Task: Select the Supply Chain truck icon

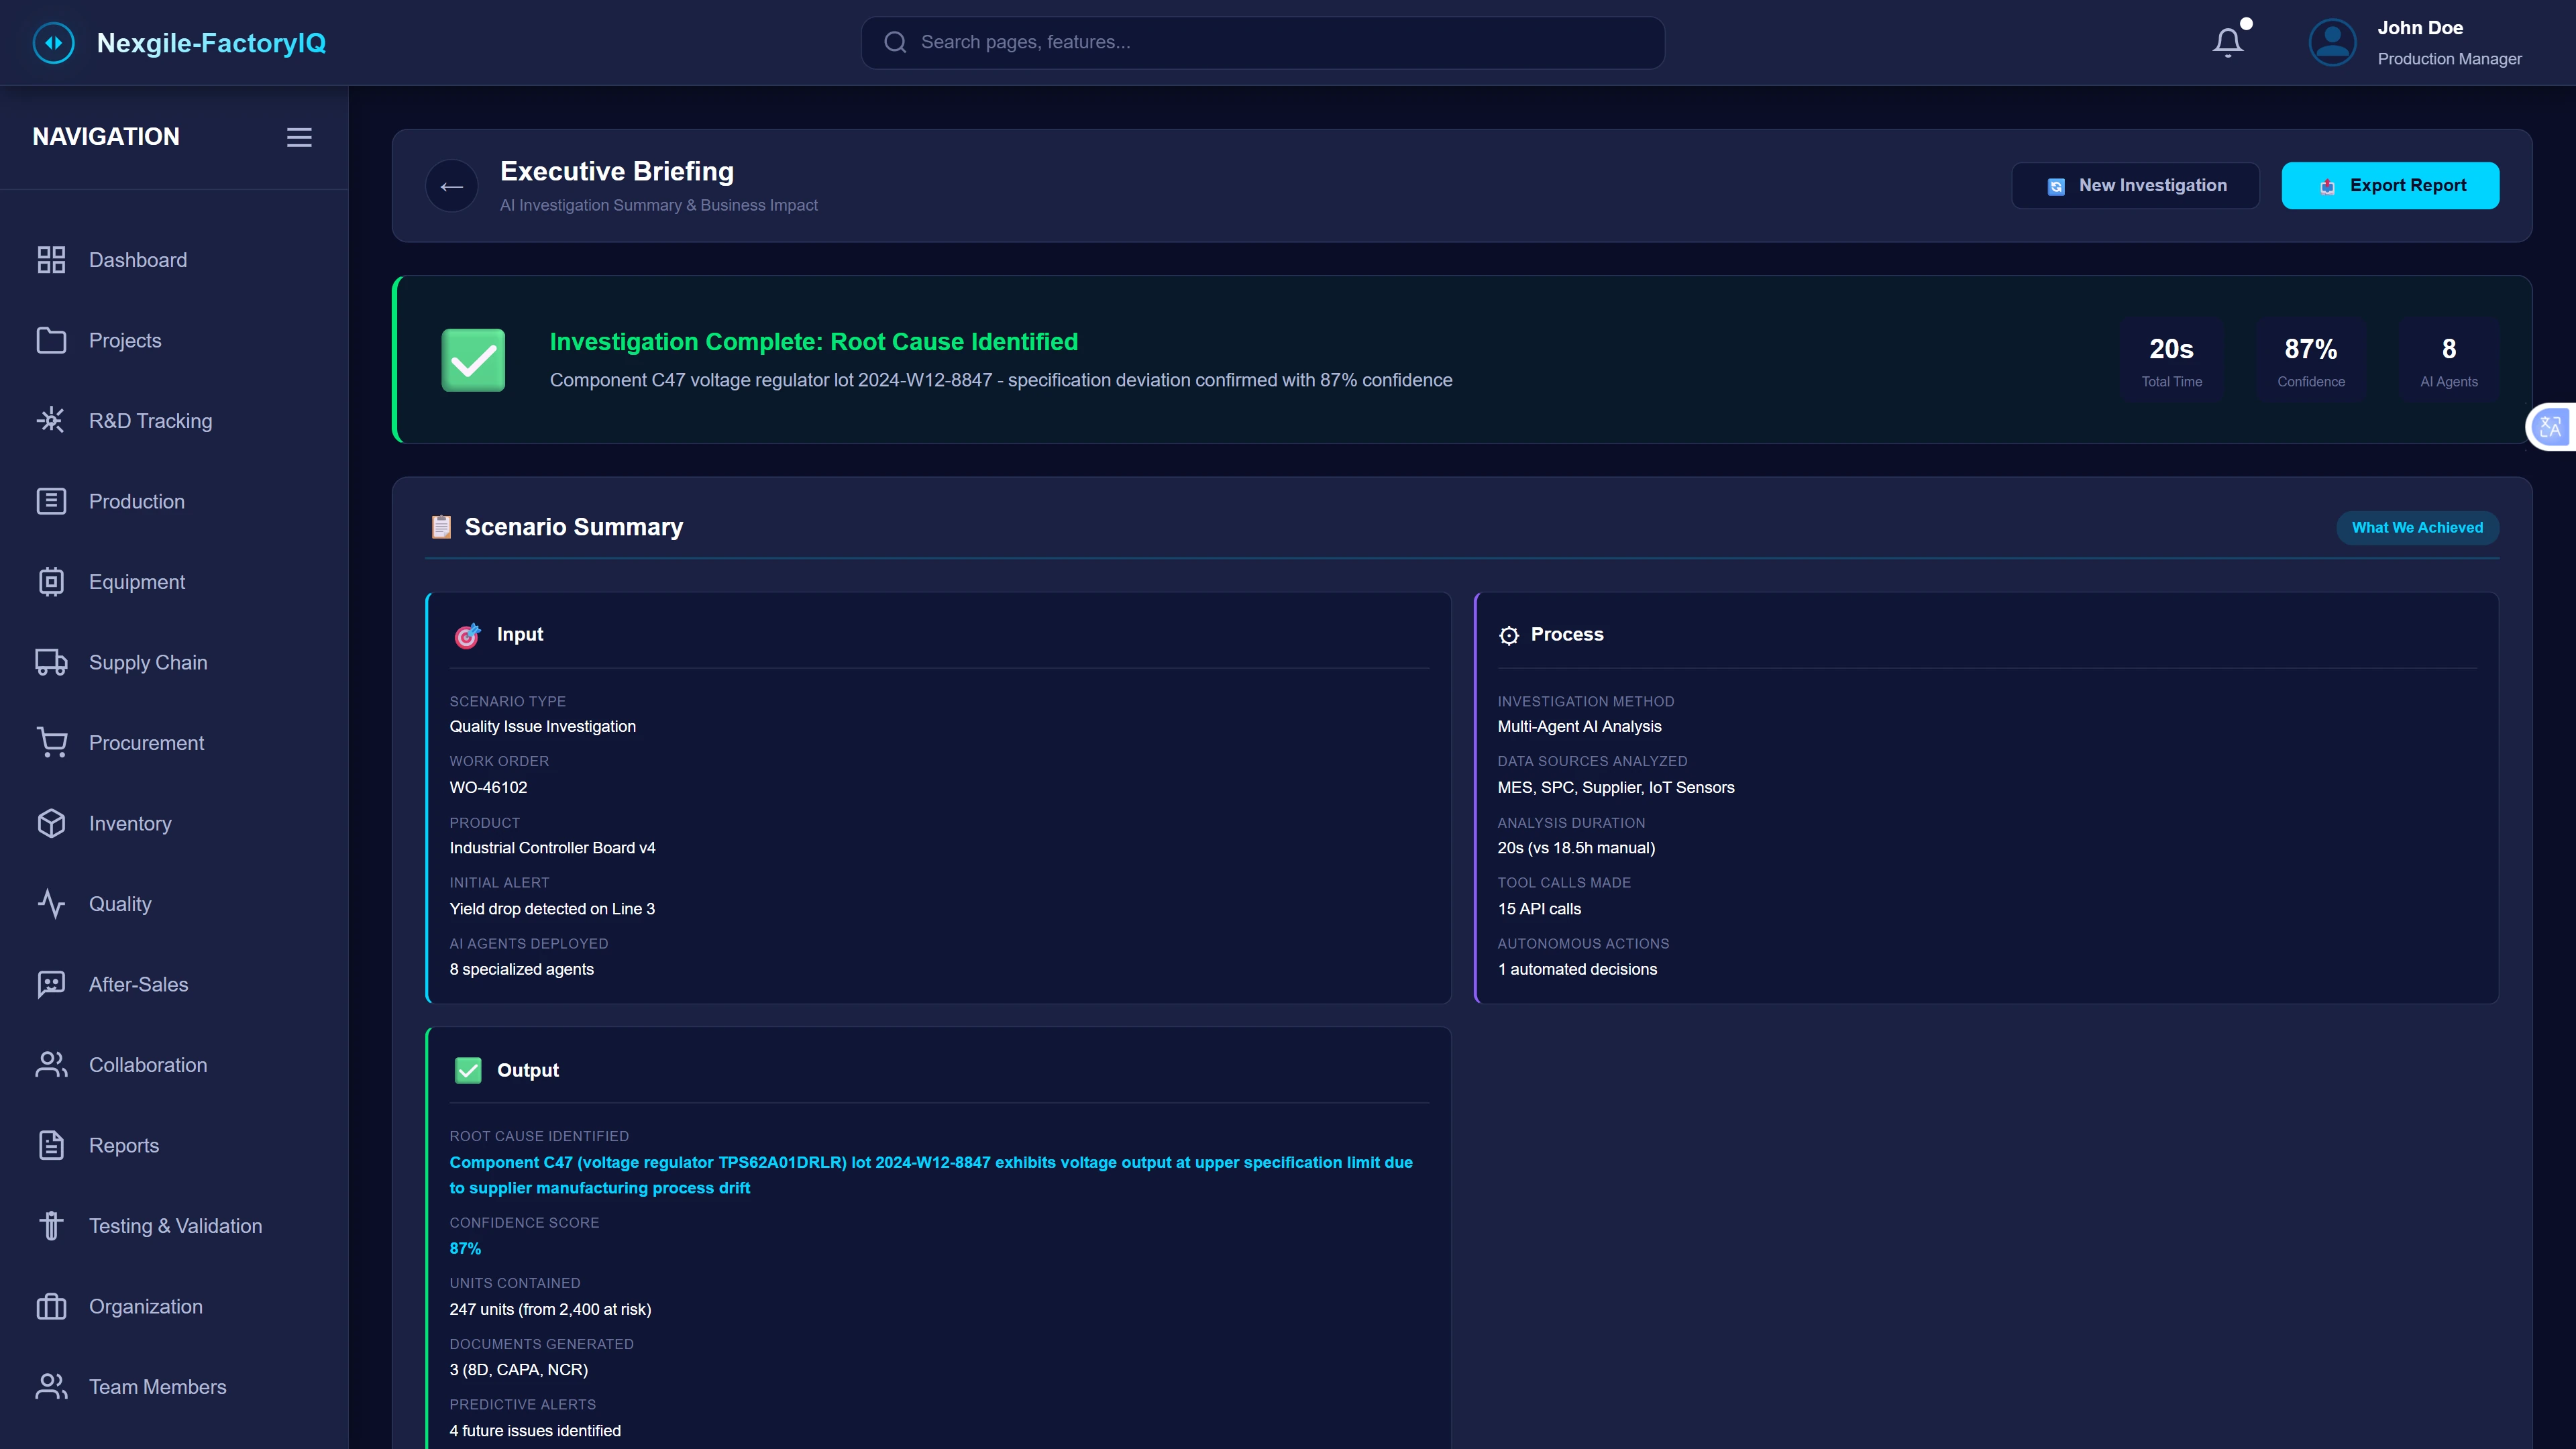Action: pos(52,662)
